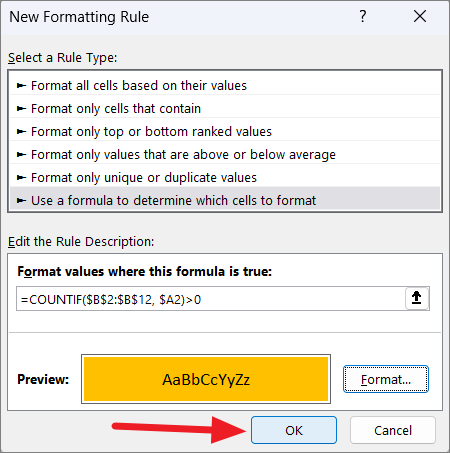Click the collapse dialog range selector icon
Viewport: 450px width, 453px height.
coord(417,298)
